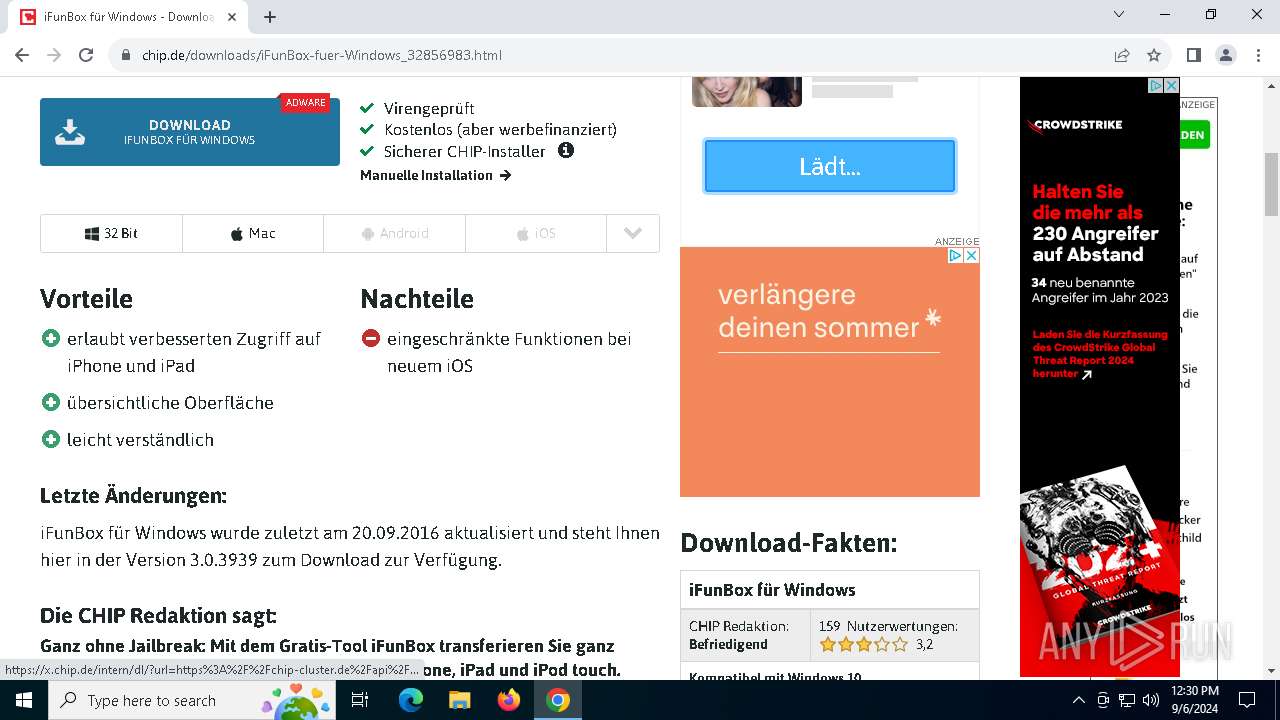Click the Lädt... blue button
Screen dimensions: 1280x720
pos(830,166)
